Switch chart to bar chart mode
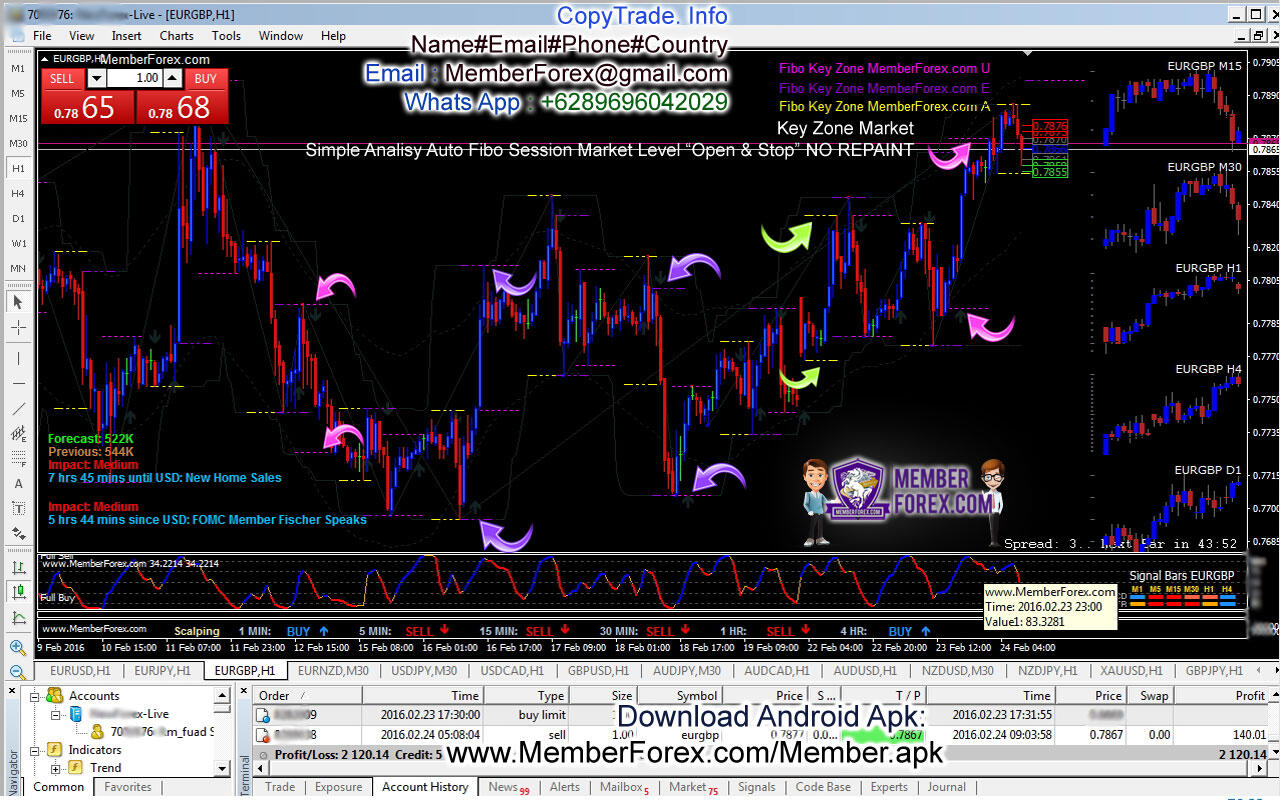 18,566
